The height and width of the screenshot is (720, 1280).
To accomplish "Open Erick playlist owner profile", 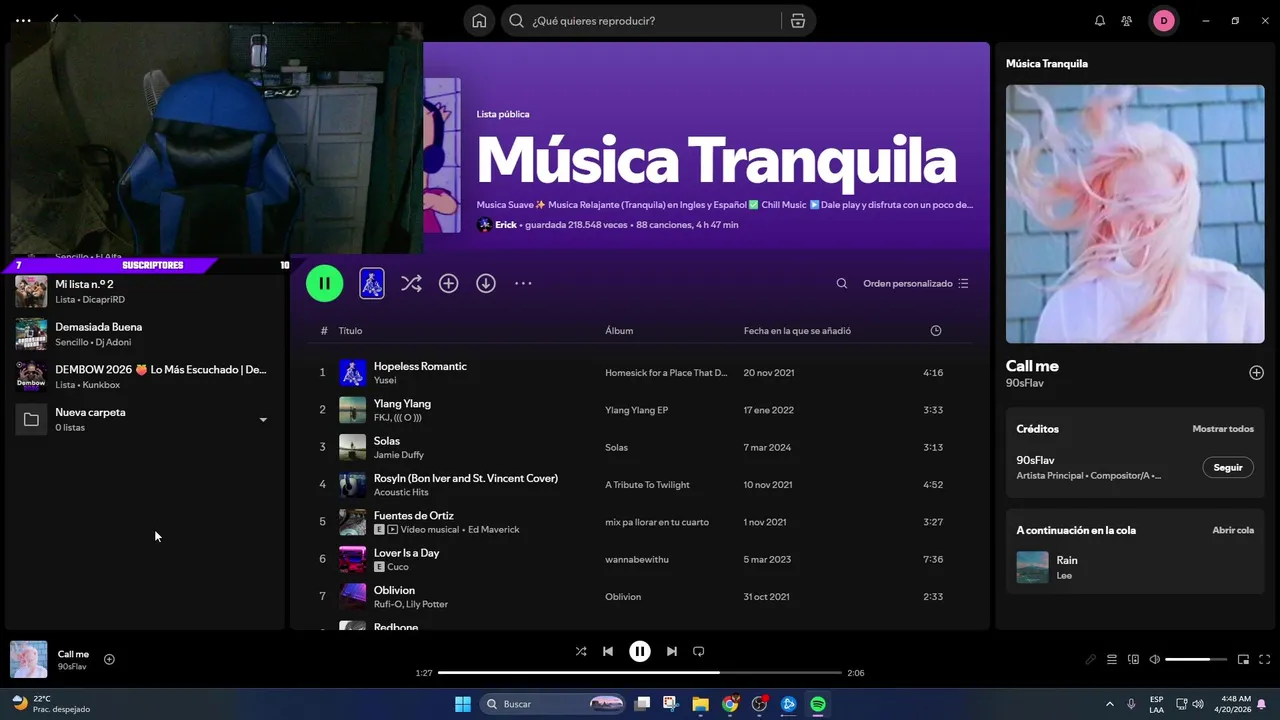I will pos(506,225).
